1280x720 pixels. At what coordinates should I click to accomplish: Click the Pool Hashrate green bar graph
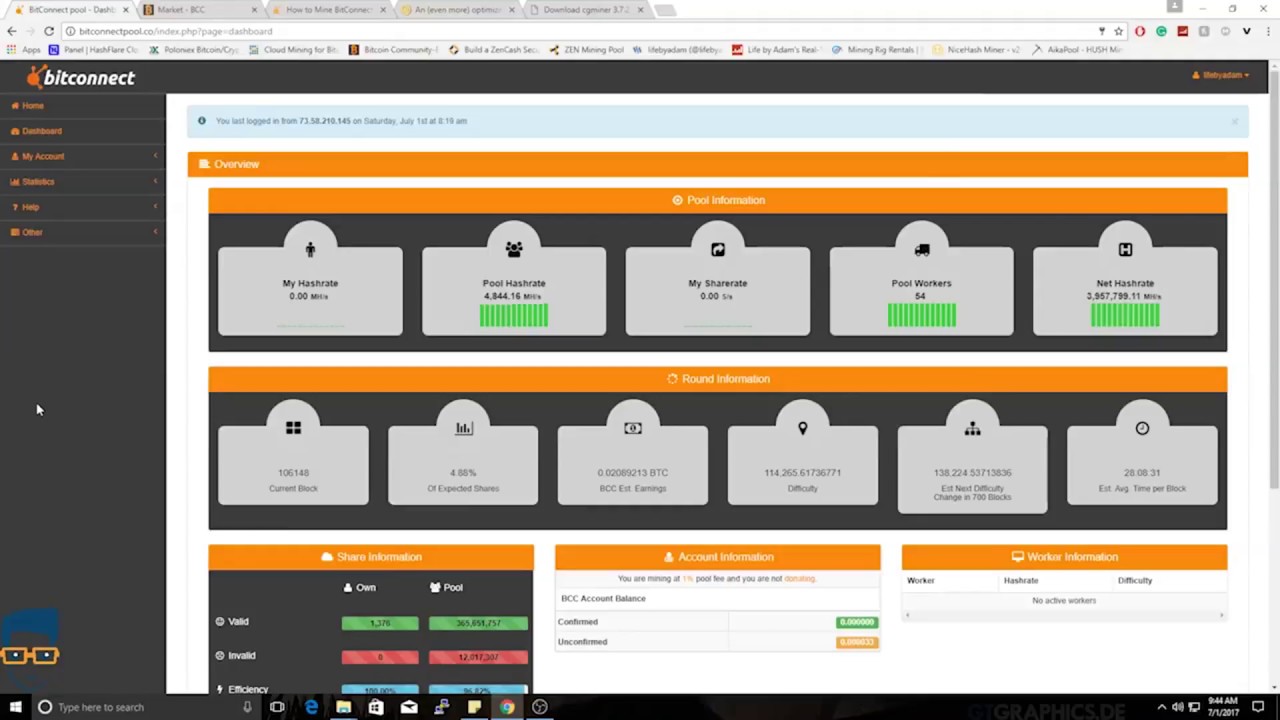(x=514, y=316)
